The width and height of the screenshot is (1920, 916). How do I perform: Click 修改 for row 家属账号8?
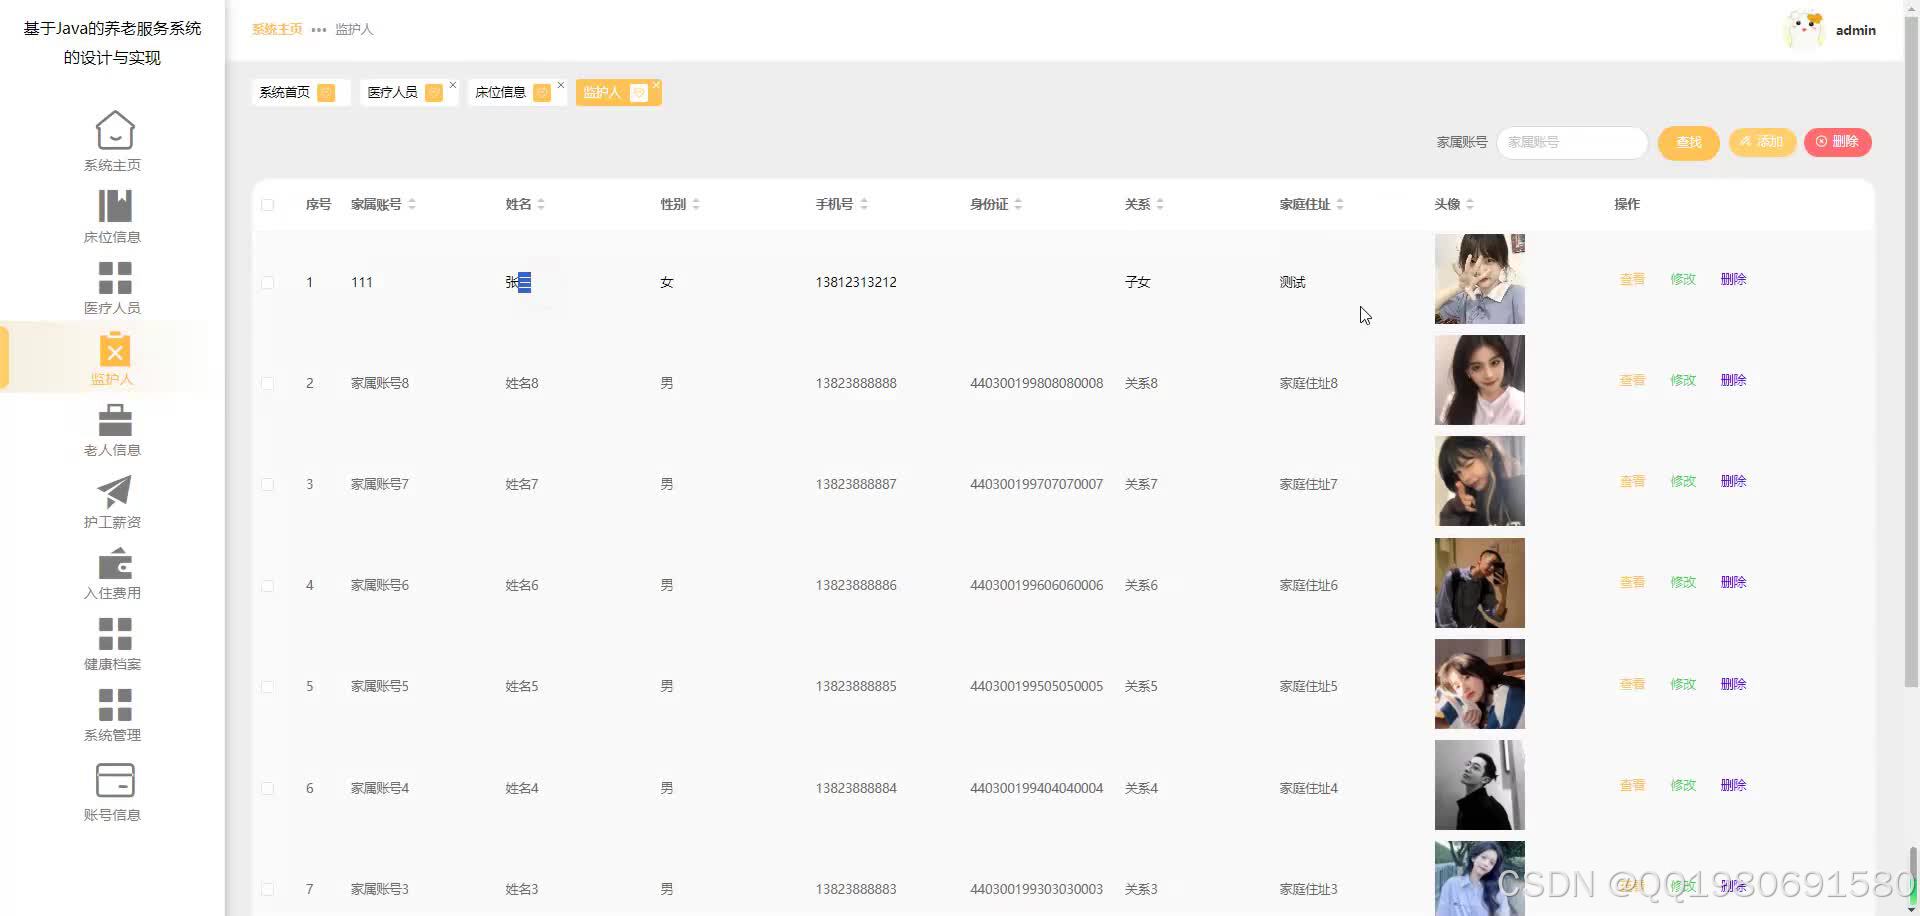(x=1683, y=381)
